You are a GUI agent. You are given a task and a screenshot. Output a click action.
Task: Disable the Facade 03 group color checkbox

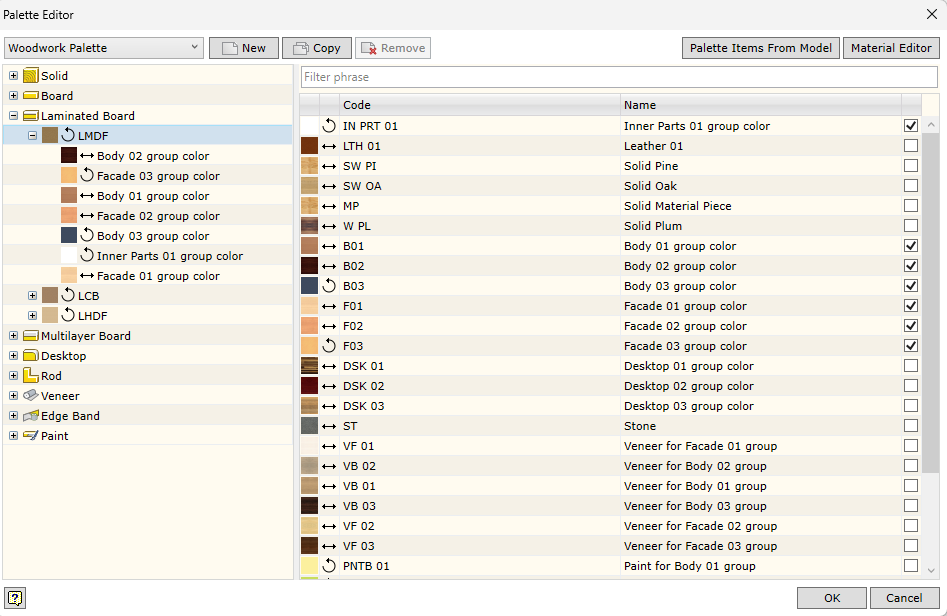tap(911, 345)
